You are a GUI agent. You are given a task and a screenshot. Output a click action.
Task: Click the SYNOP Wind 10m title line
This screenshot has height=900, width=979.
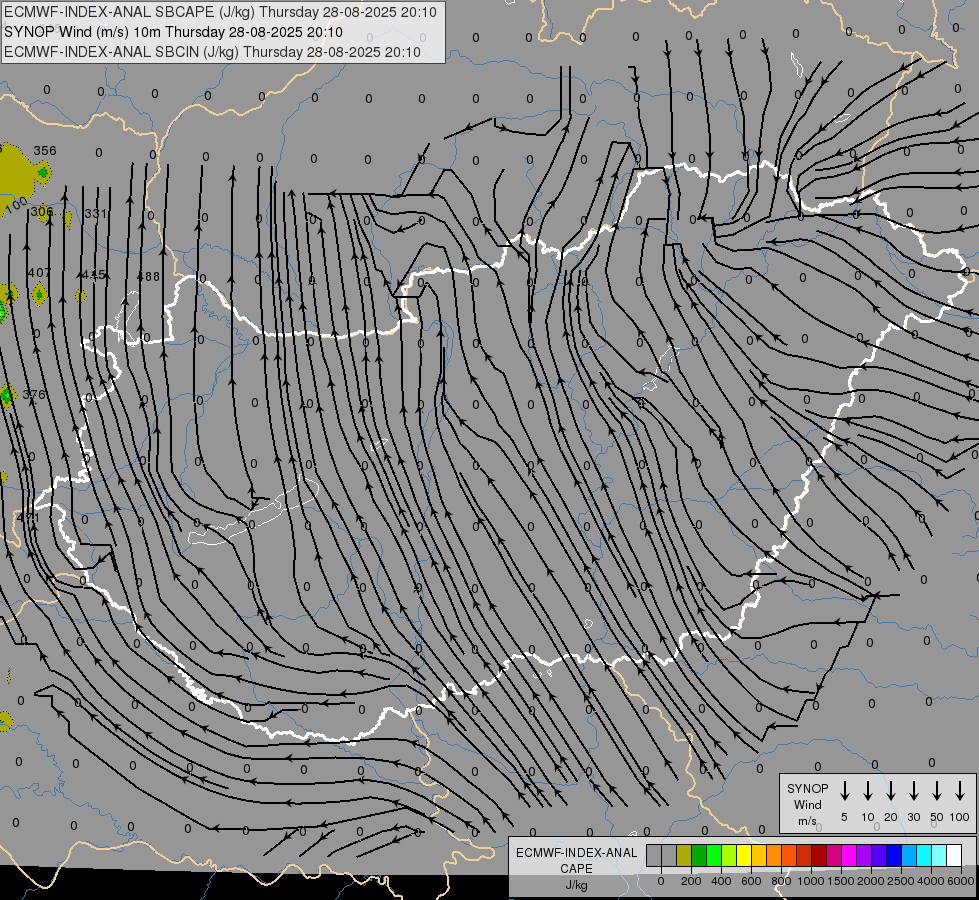[x=173, y=32]
